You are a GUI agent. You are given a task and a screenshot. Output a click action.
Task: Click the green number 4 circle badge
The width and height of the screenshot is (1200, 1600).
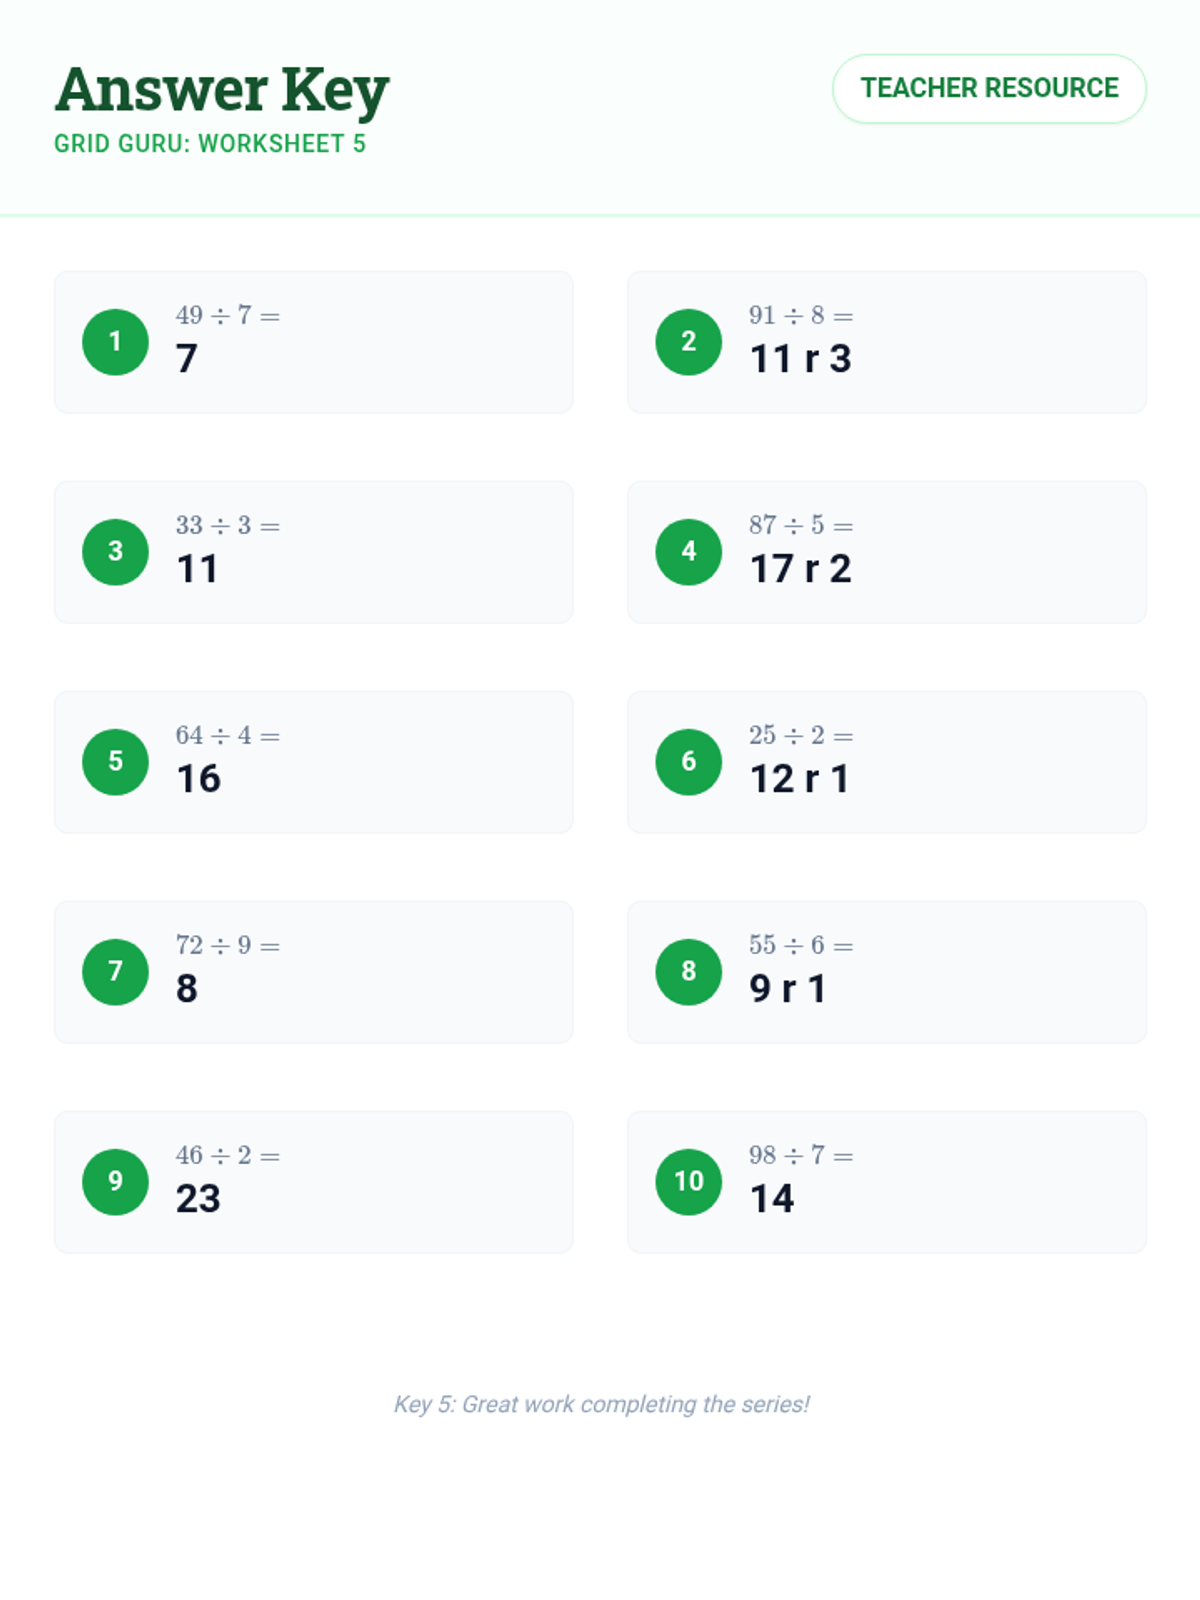[688, 552]
